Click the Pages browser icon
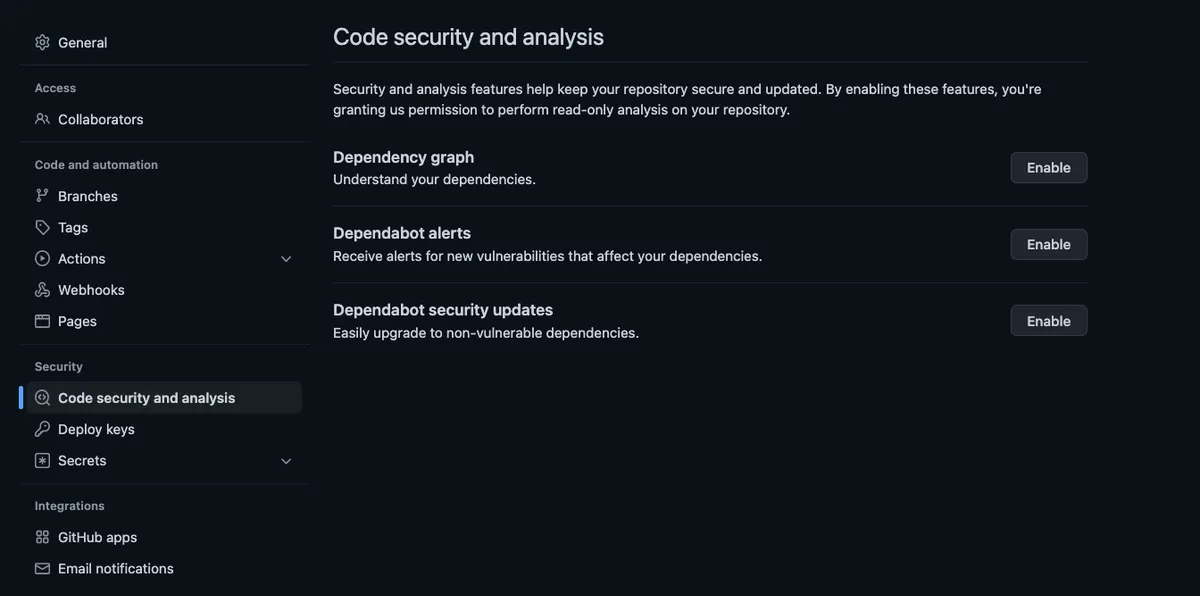 pos(42,321)
